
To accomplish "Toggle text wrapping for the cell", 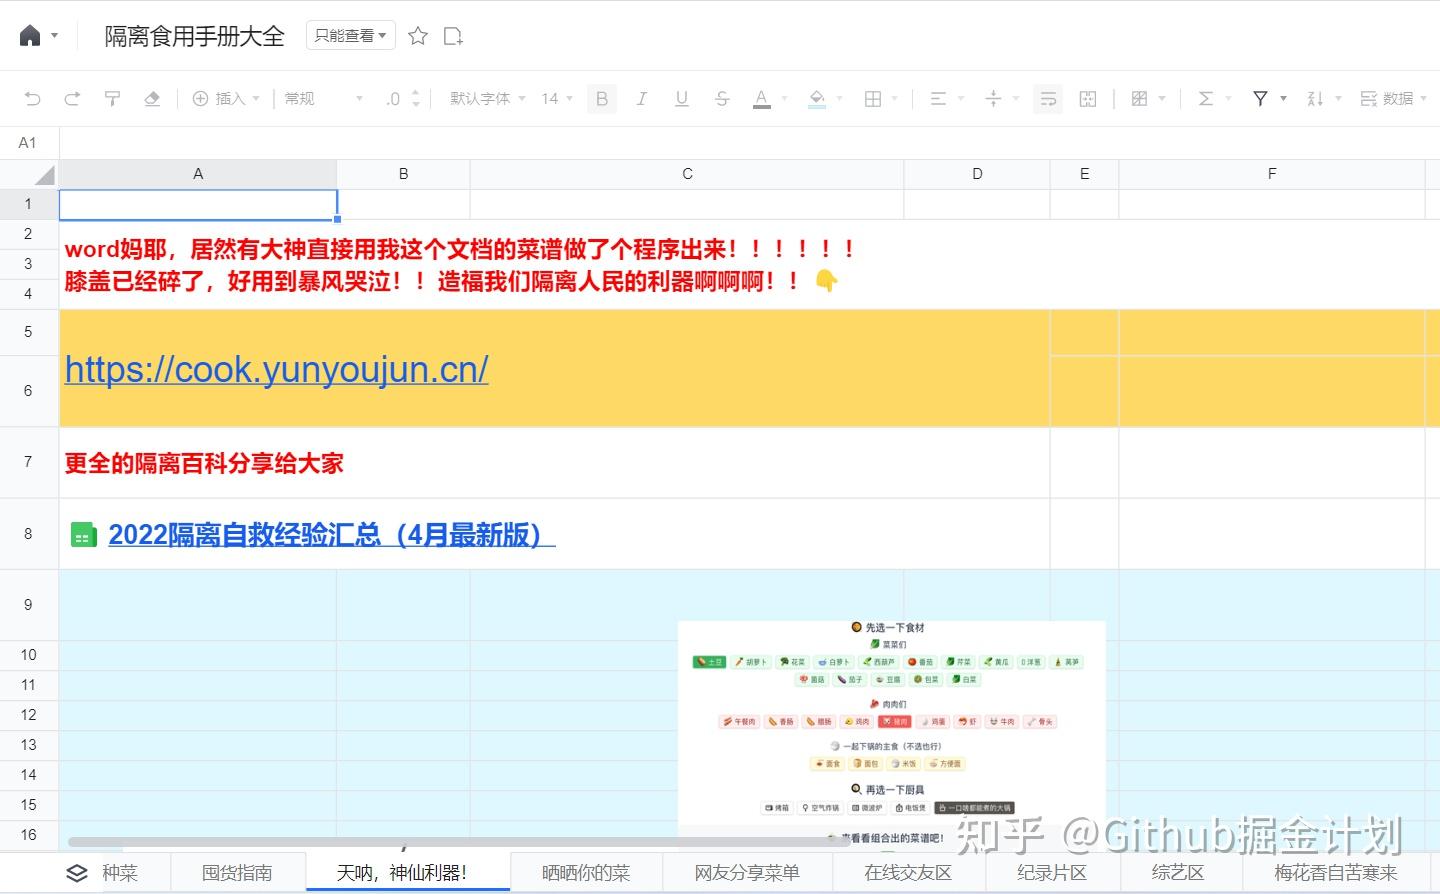I will [1047, 98].
